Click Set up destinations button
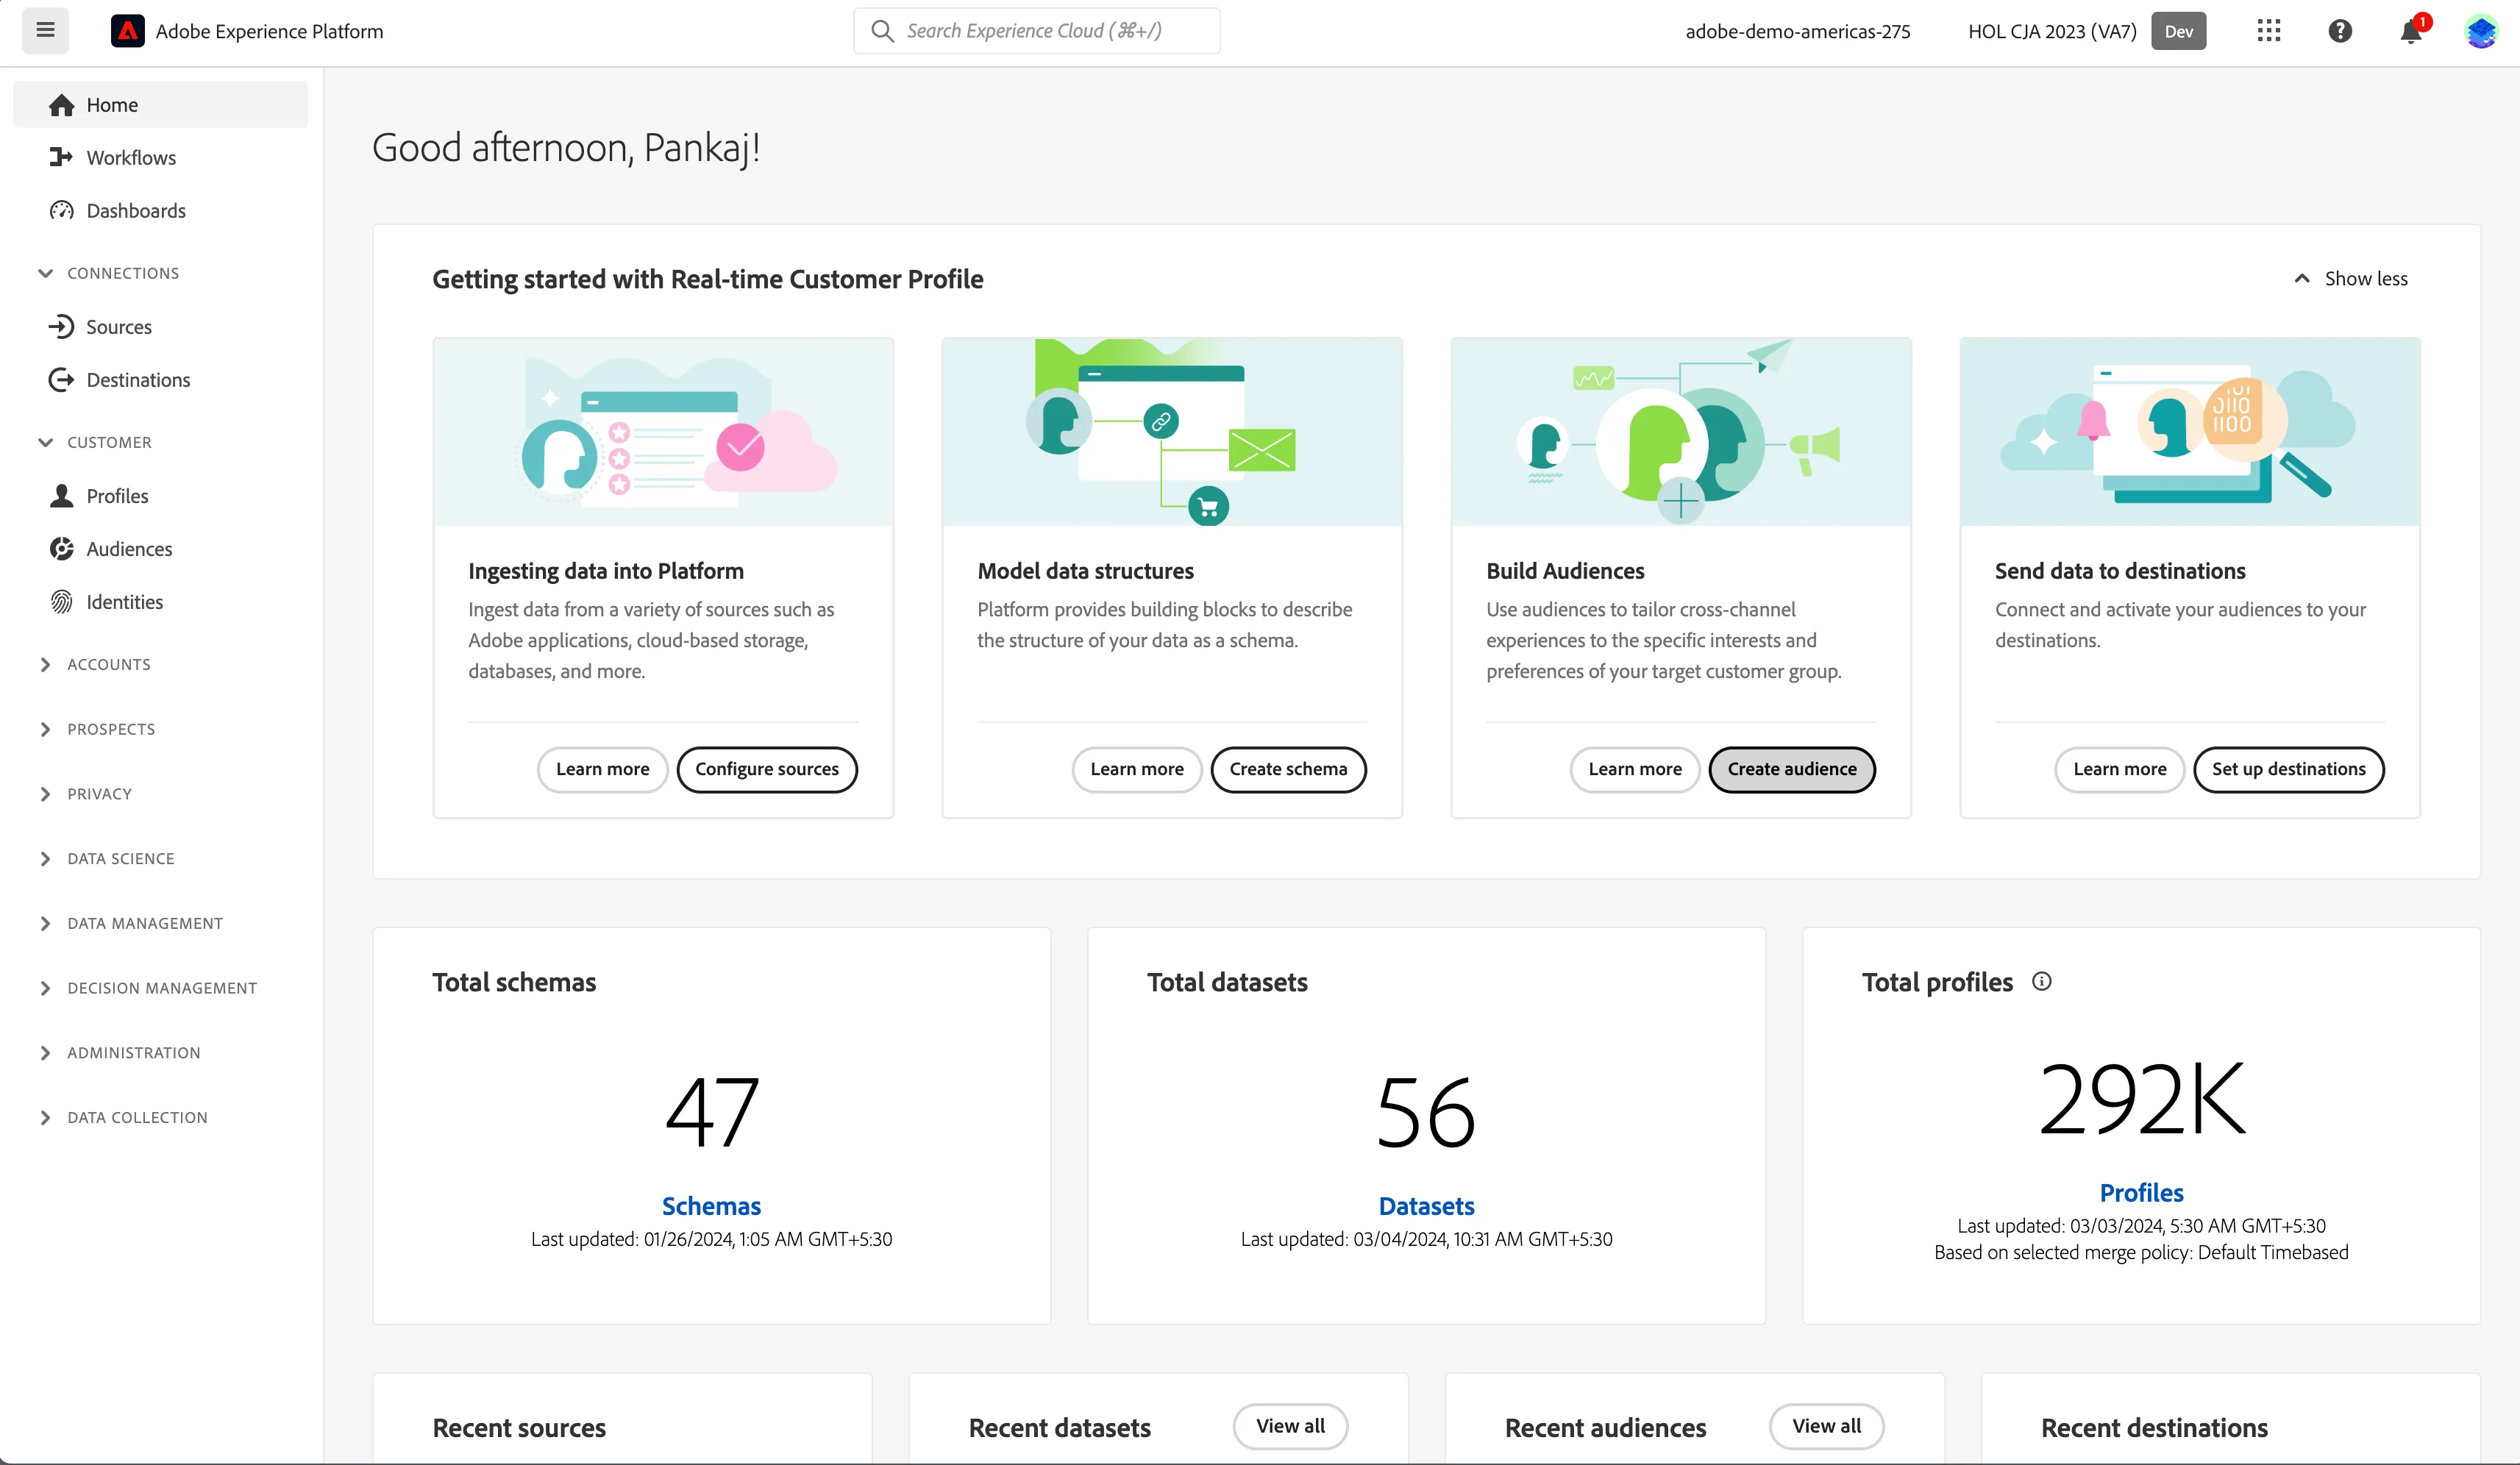2520x1465 pixels. (2288, 769)
